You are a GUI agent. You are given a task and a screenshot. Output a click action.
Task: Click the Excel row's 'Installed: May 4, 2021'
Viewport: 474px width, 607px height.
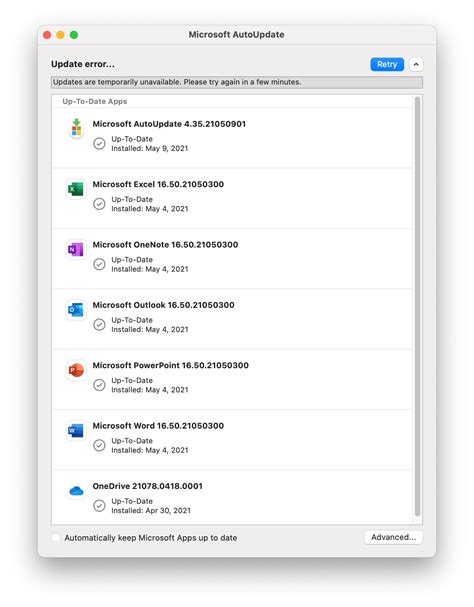[x=149, y=209]
